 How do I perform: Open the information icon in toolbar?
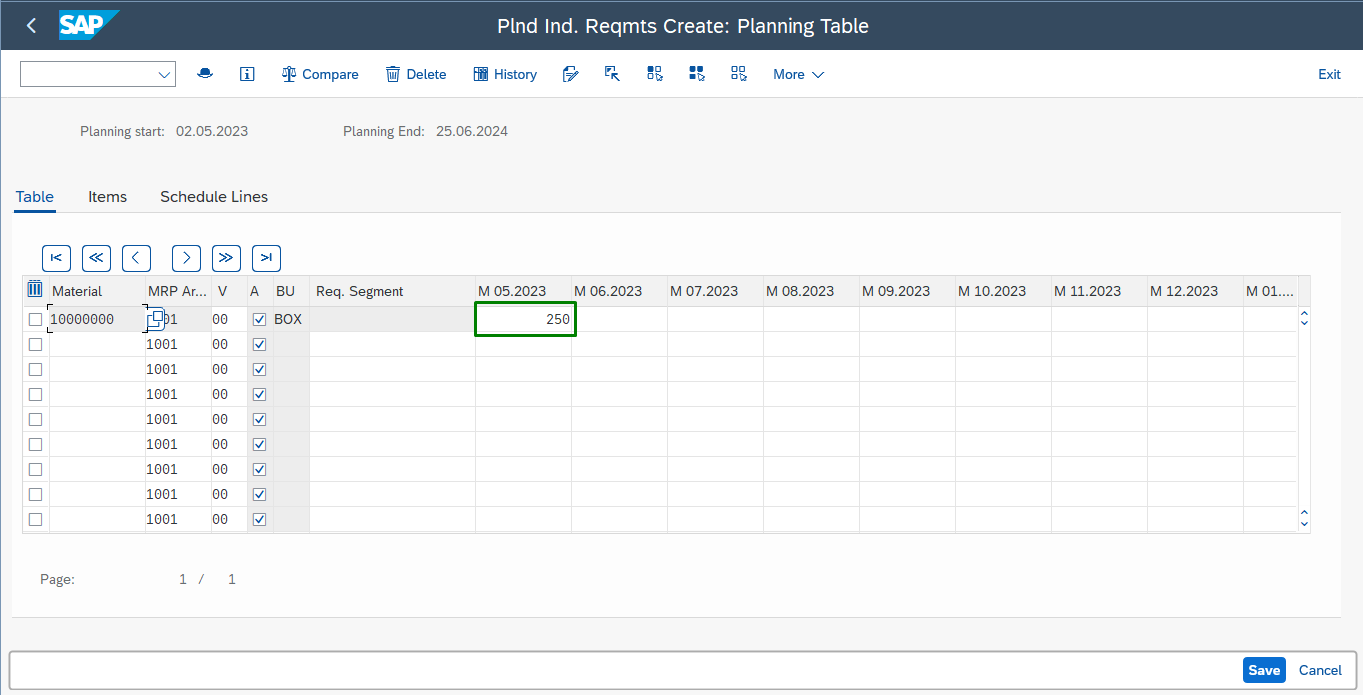[x=247, y=74]
